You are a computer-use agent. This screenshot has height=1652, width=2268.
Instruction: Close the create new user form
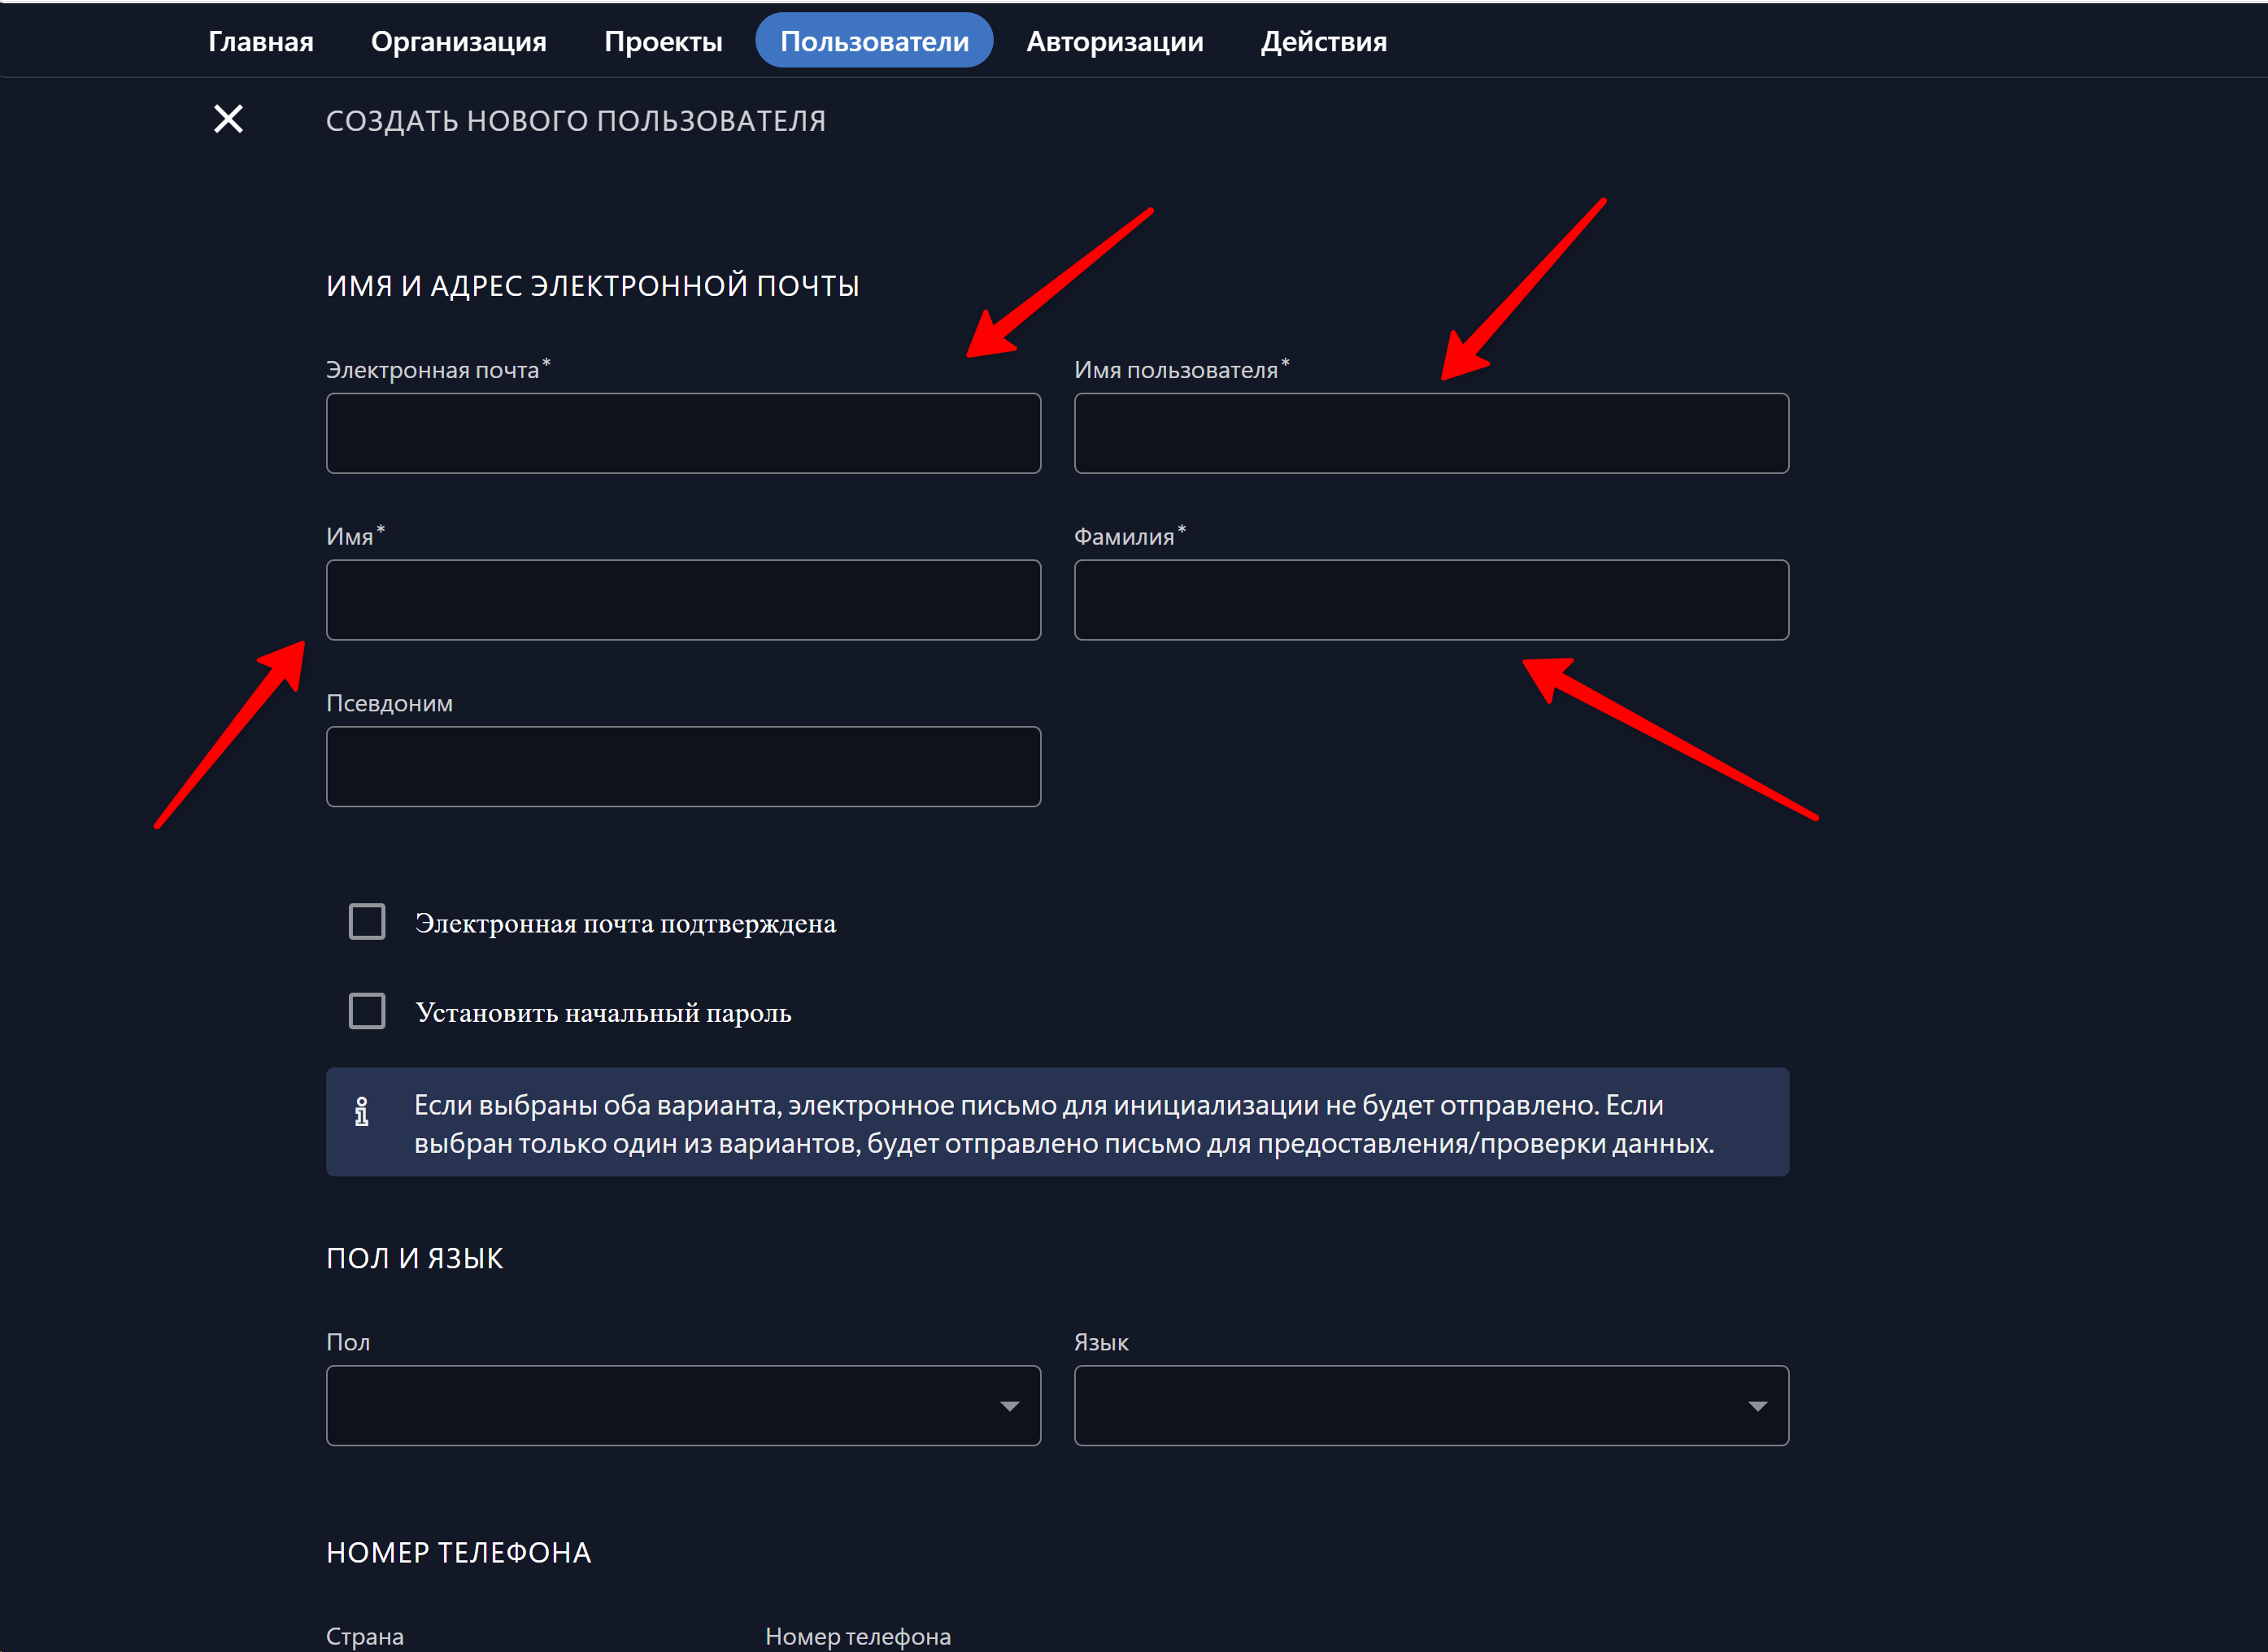click(228, 119)
